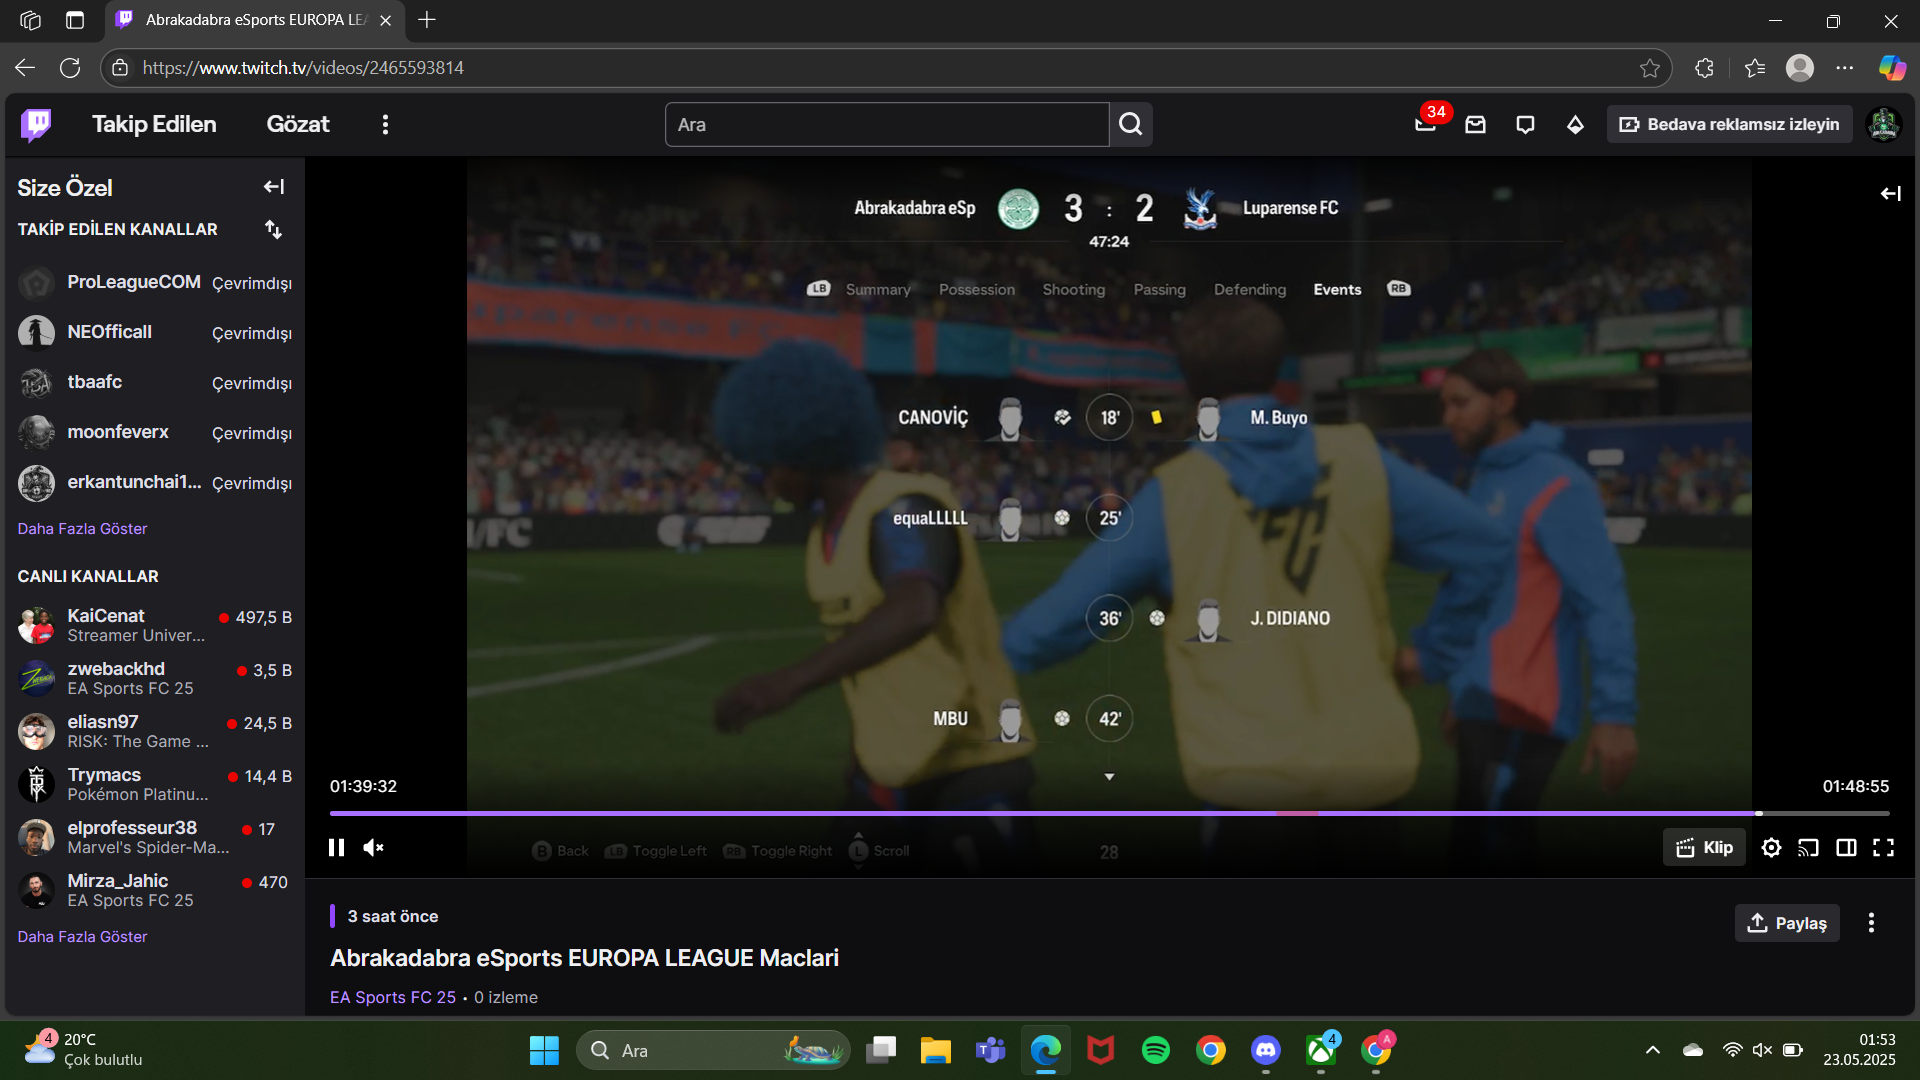Sort followed channels with arrows icon
Viewport: 1920px width, 1080px height.
pos(273,229)
